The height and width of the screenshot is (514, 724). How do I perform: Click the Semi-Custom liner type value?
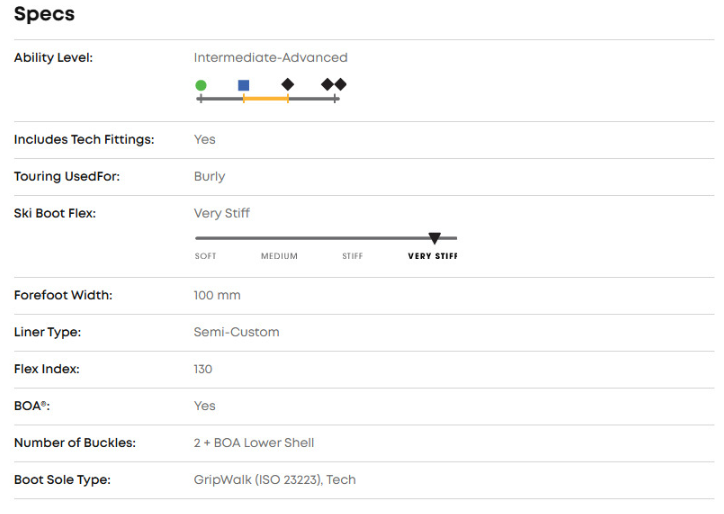click(x=236, y=332)
